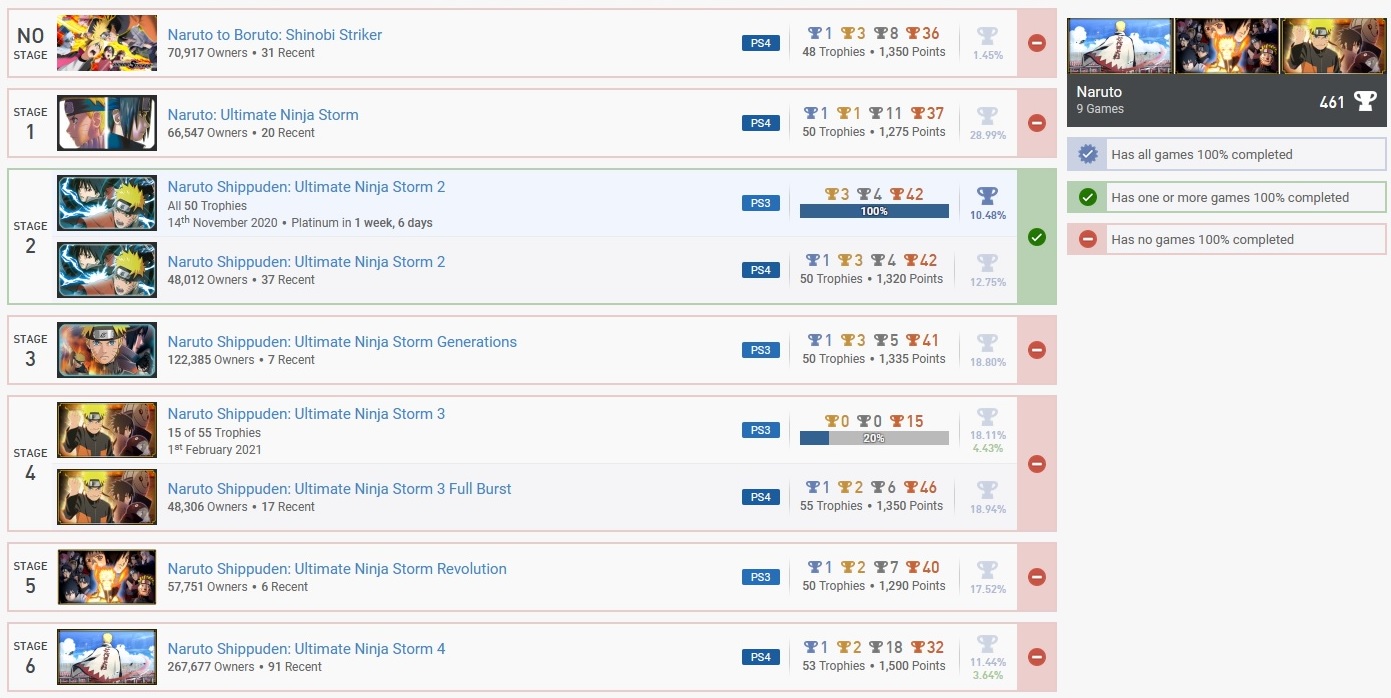This screenshot has width=1391, height=698.
Task: Open Naruto to Boruto: Shinobi Striker link
Action: [x=275, y=35]
